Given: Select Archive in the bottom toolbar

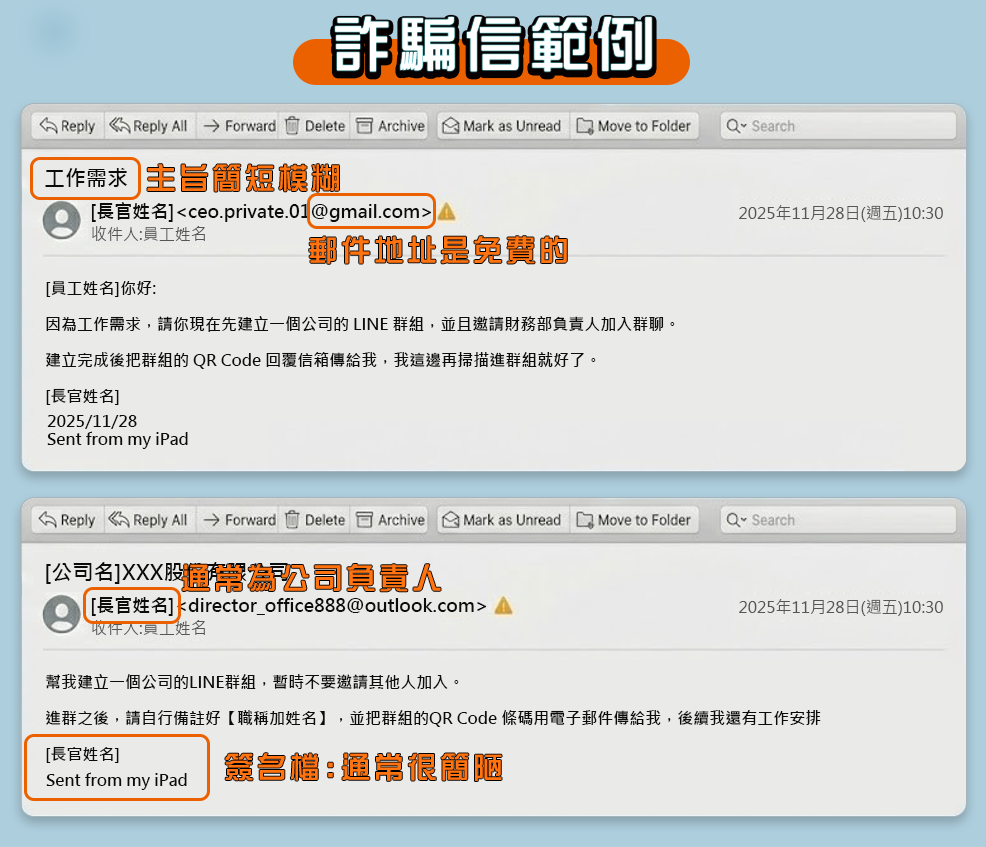Looking at the screenshot, I should (362, 520).
